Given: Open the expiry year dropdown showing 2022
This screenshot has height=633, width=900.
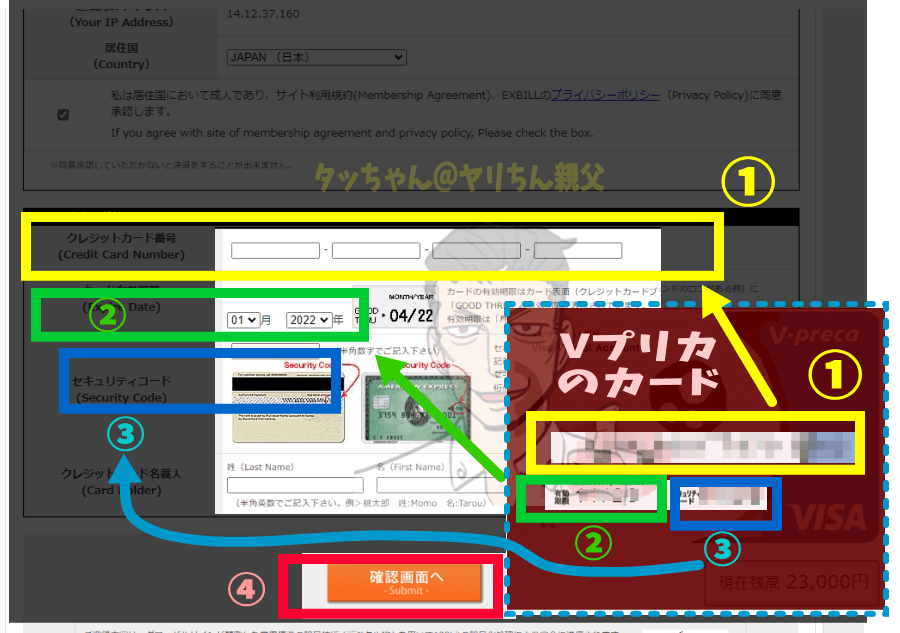Looking at the screenshot, I should pyautogui.click(x=309, y=320).
